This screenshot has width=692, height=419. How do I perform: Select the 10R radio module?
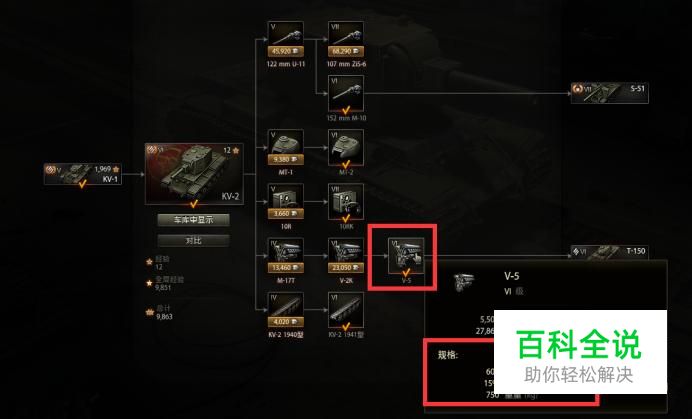coord(286,202)
